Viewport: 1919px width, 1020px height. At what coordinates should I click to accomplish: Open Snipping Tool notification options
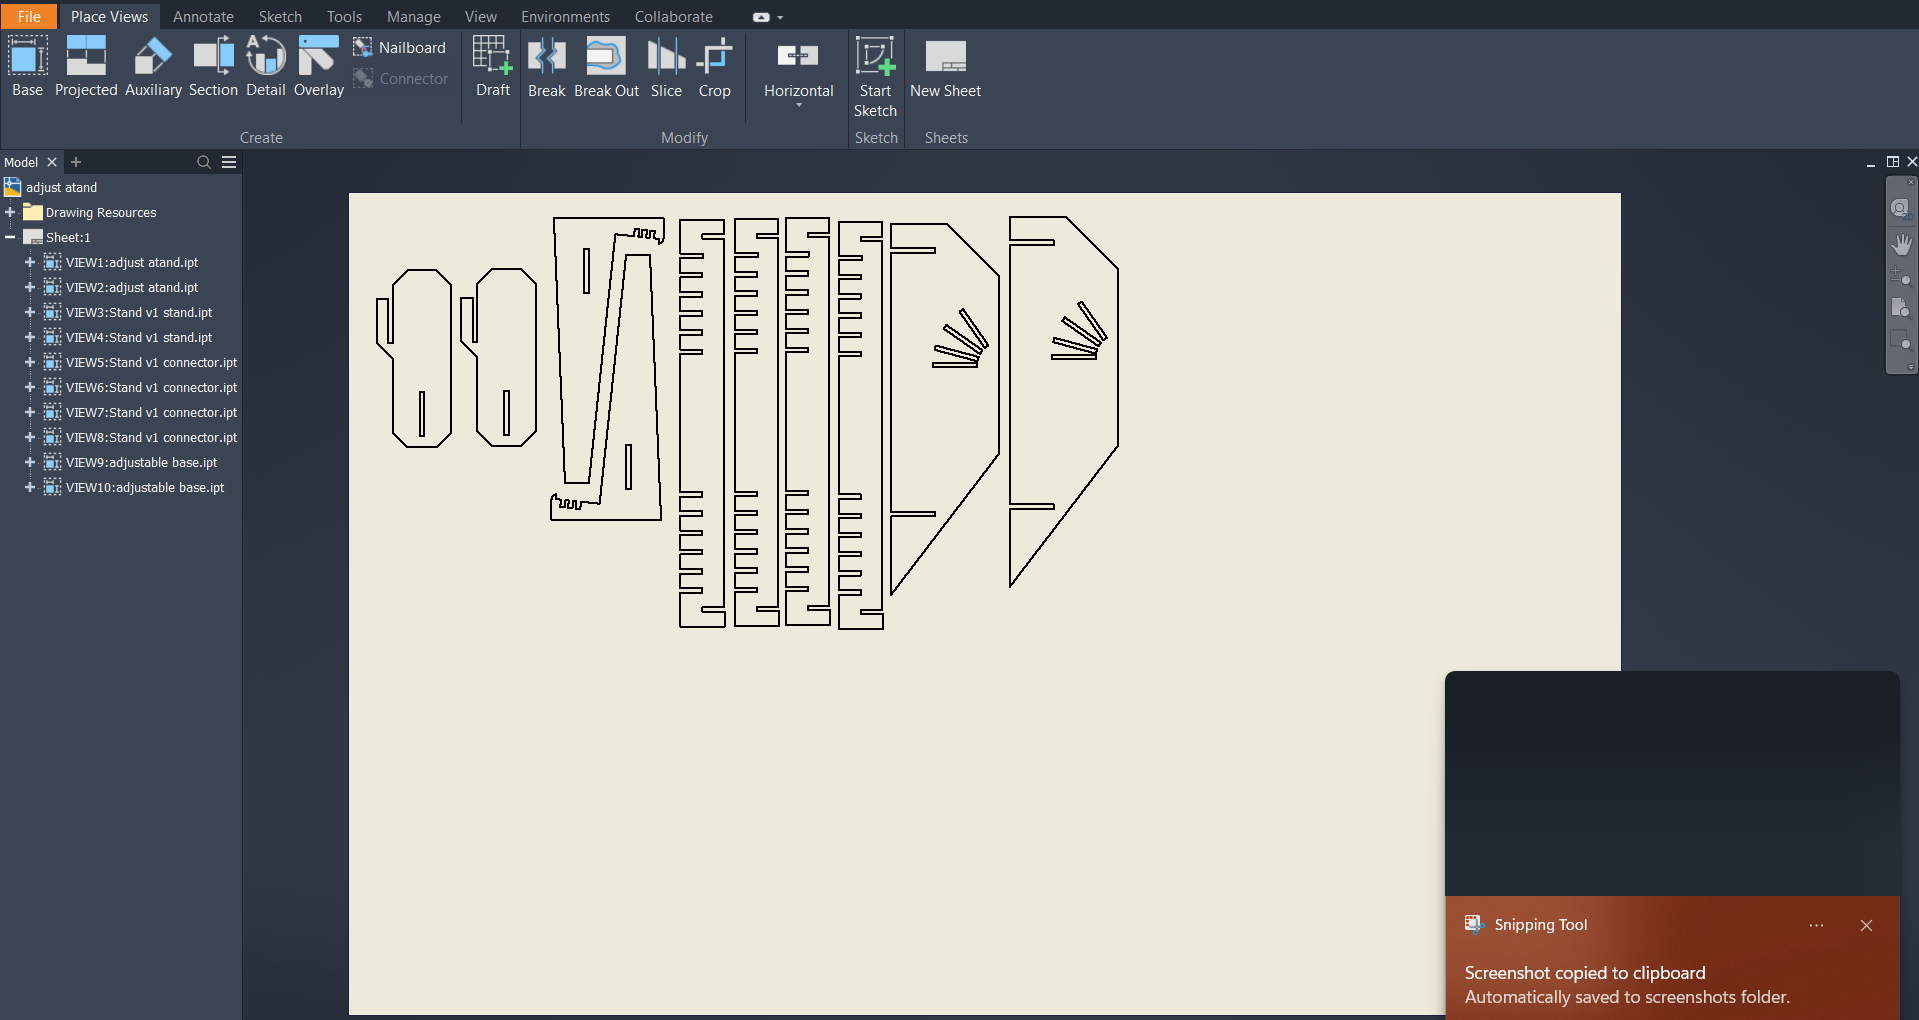point(1816,925)
